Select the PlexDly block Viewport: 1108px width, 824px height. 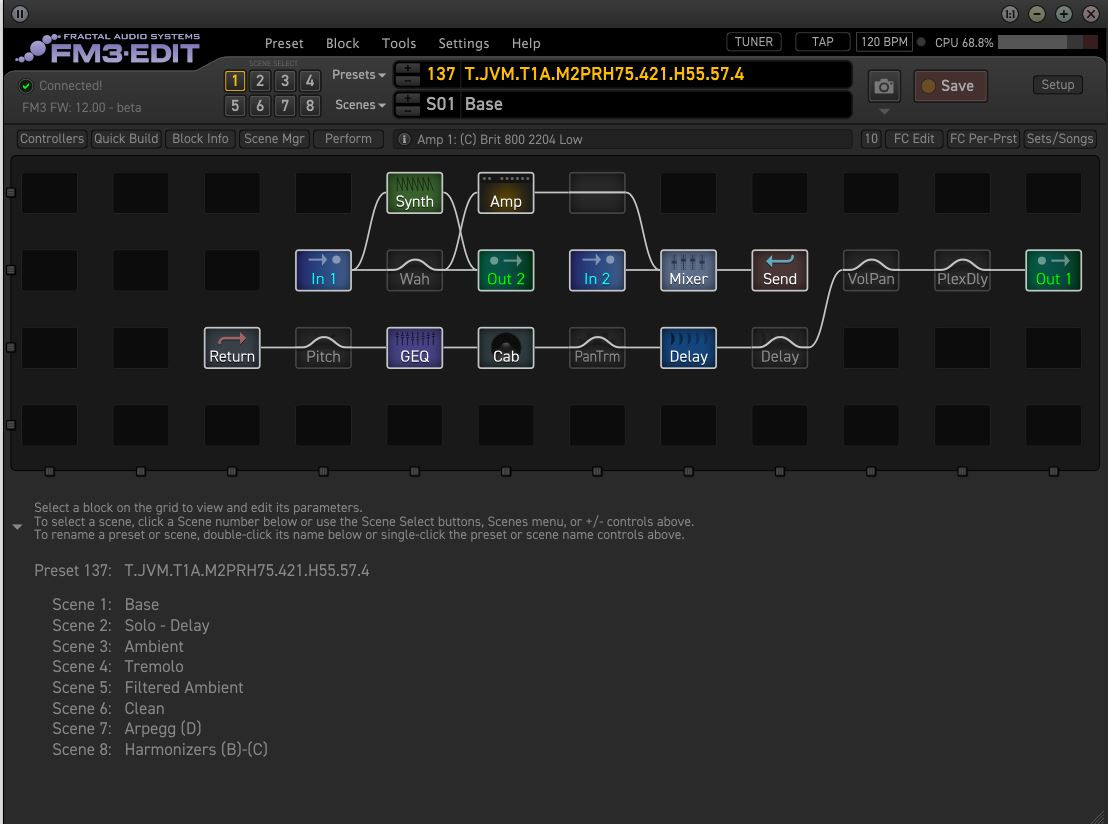coord(962,270)
